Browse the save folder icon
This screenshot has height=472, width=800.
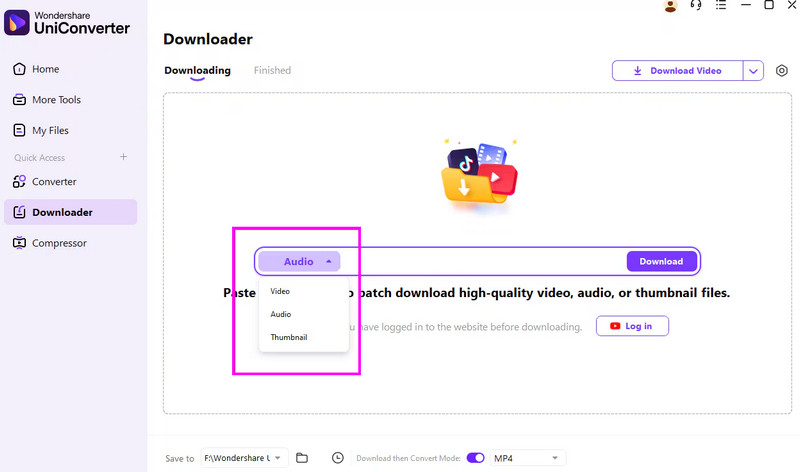click(x=302, y=458)
